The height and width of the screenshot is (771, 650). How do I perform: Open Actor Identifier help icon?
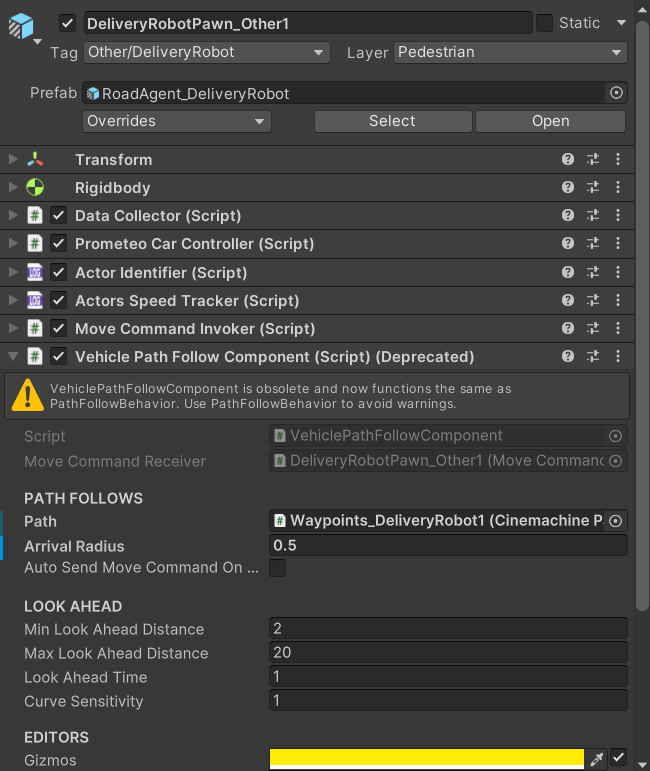coord(568,272)
